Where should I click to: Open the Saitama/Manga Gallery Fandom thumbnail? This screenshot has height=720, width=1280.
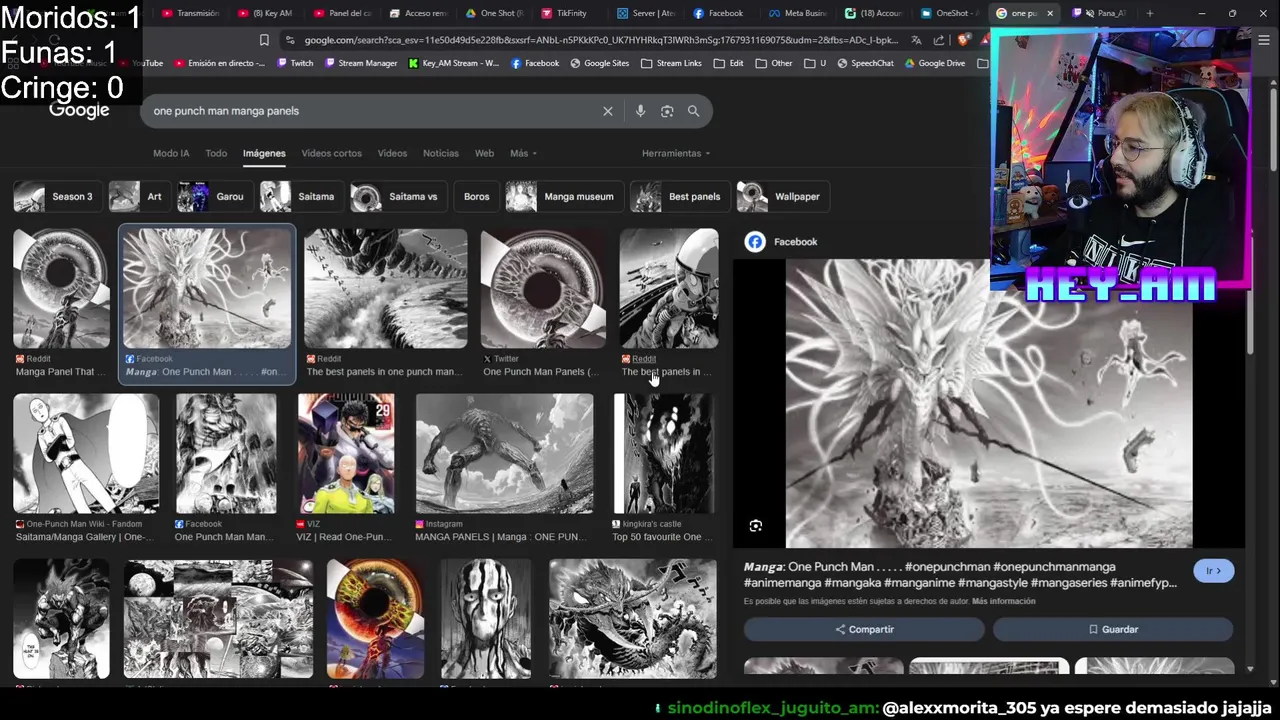[86, 454]
